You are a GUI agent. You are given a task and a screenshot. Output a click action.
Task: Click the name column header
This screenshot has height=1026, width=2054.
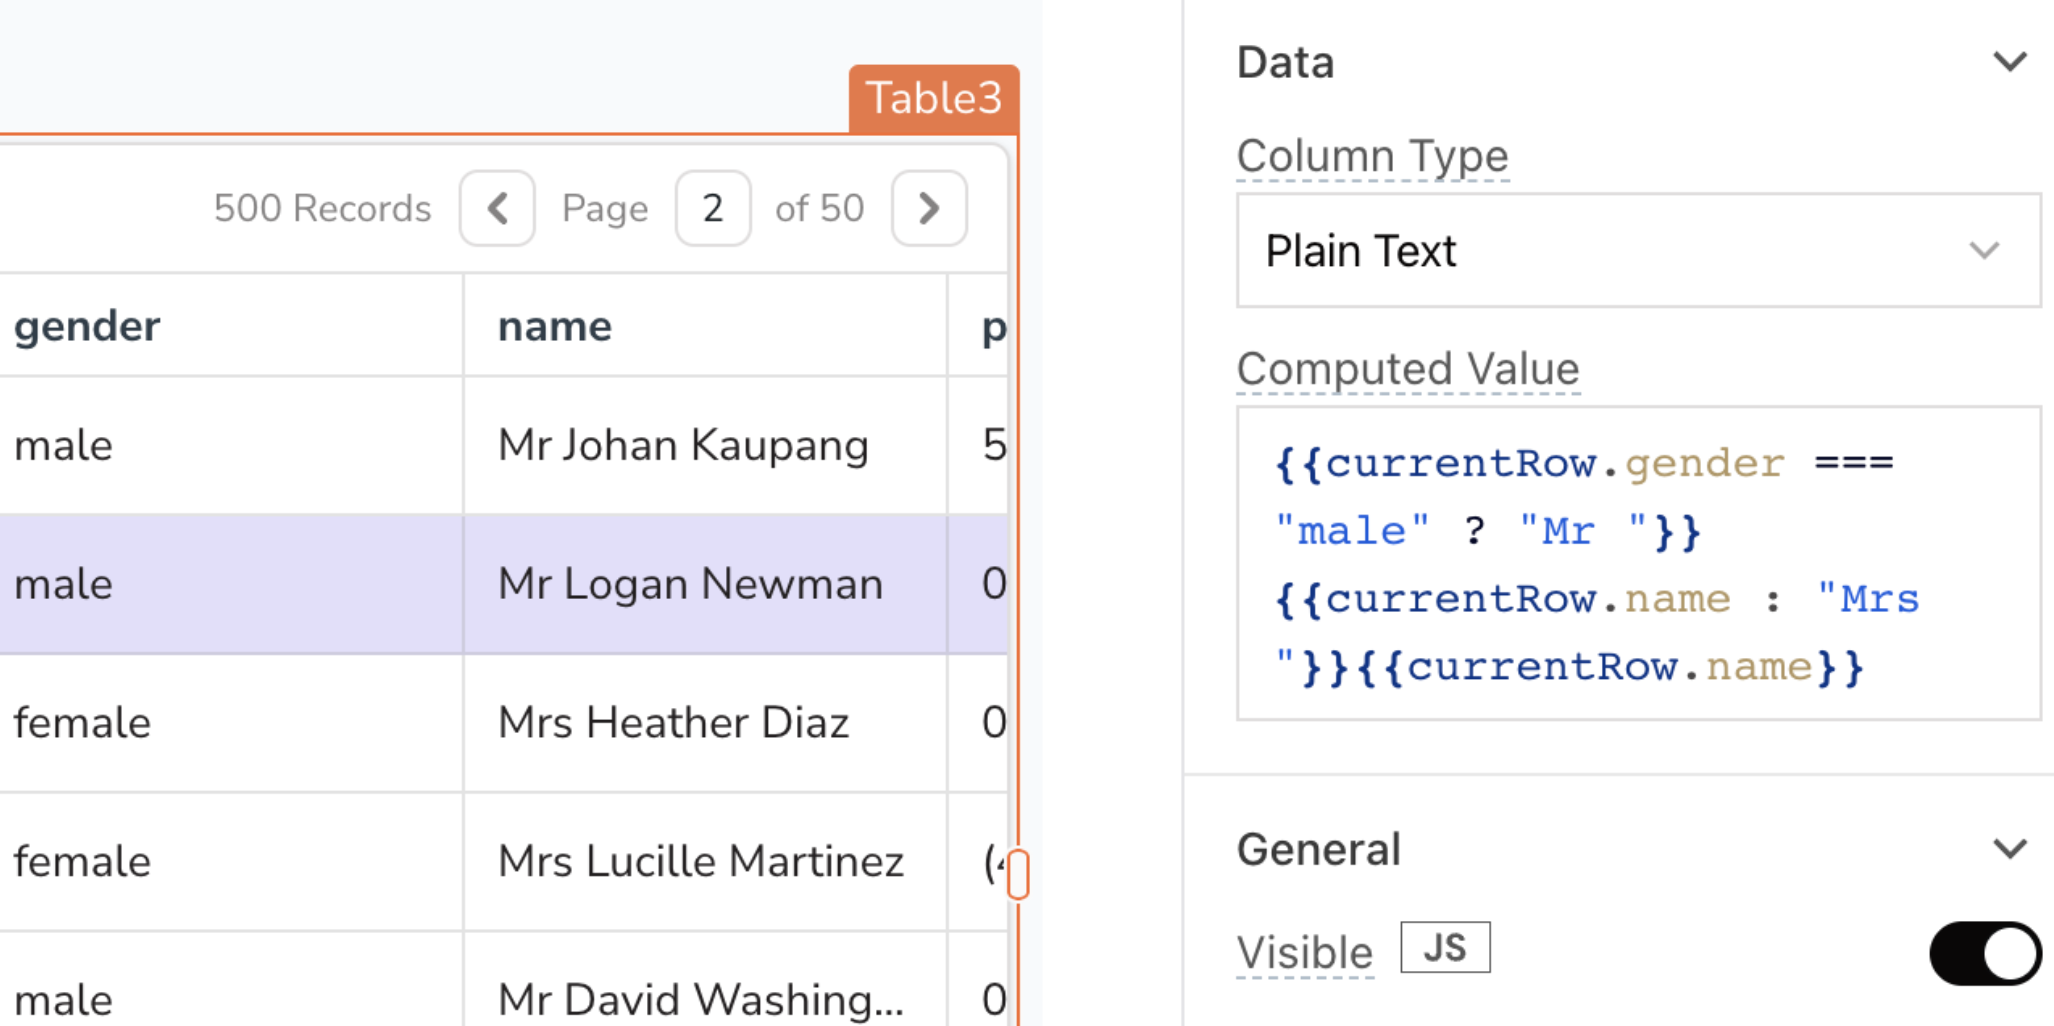pos(554,325)
